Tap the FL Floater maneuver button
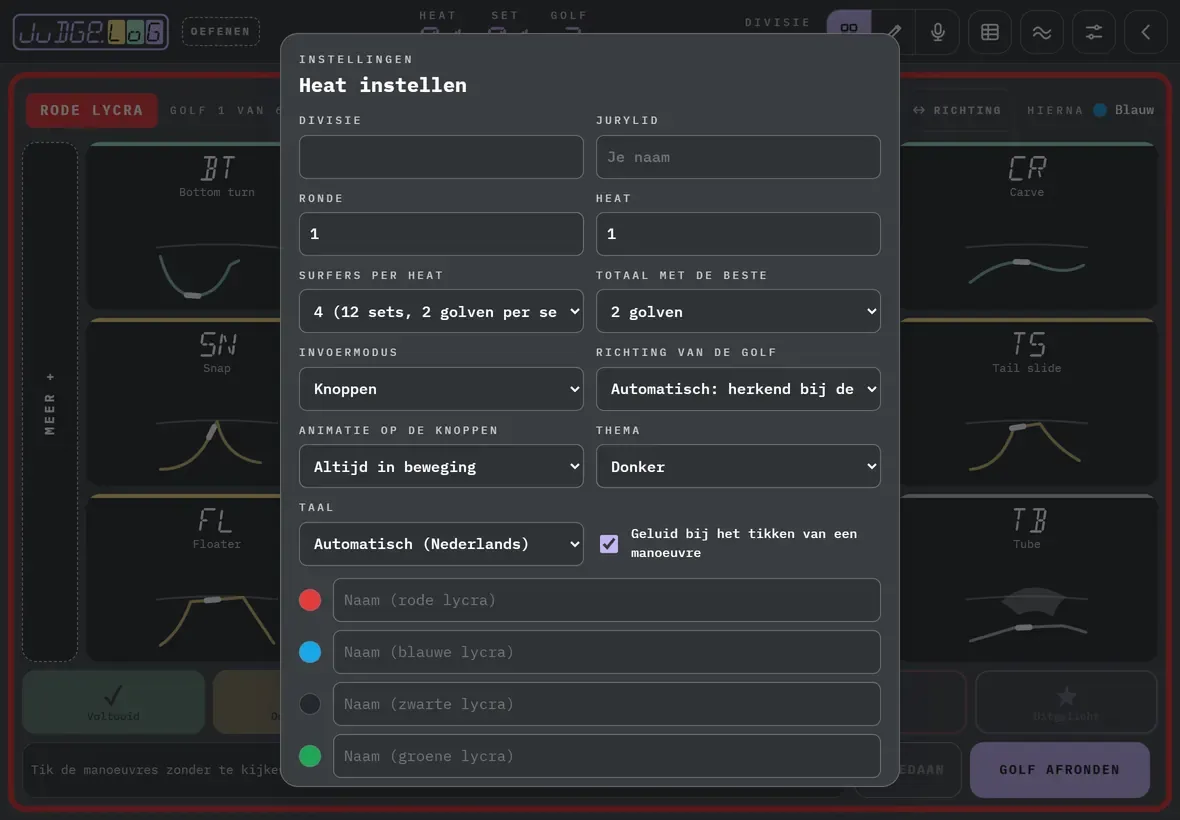Screen dimensions: 1180x820 pyautogui.click(x=184, y=578)
